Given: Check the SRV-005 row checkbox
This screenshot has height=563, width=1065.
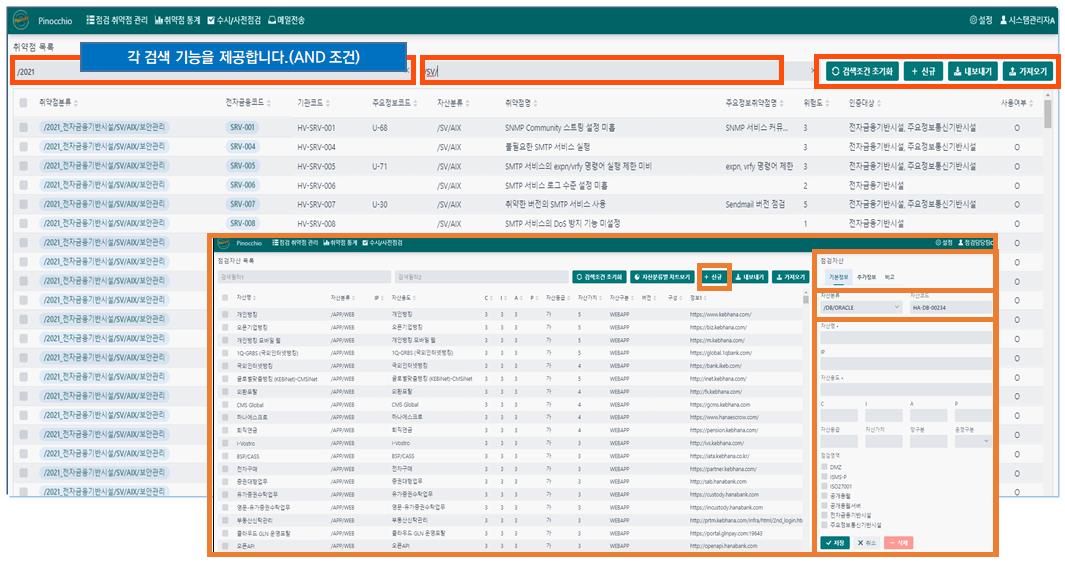Looking at the screenshot, I should 23,166.
